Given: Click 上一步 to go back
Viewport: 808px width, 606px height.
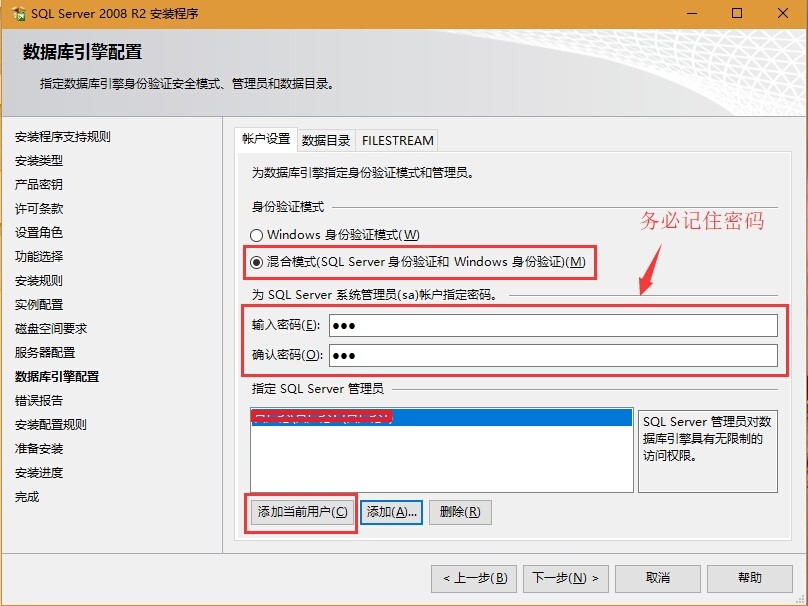Looking at the screenshot, I should tap(475, 578).
